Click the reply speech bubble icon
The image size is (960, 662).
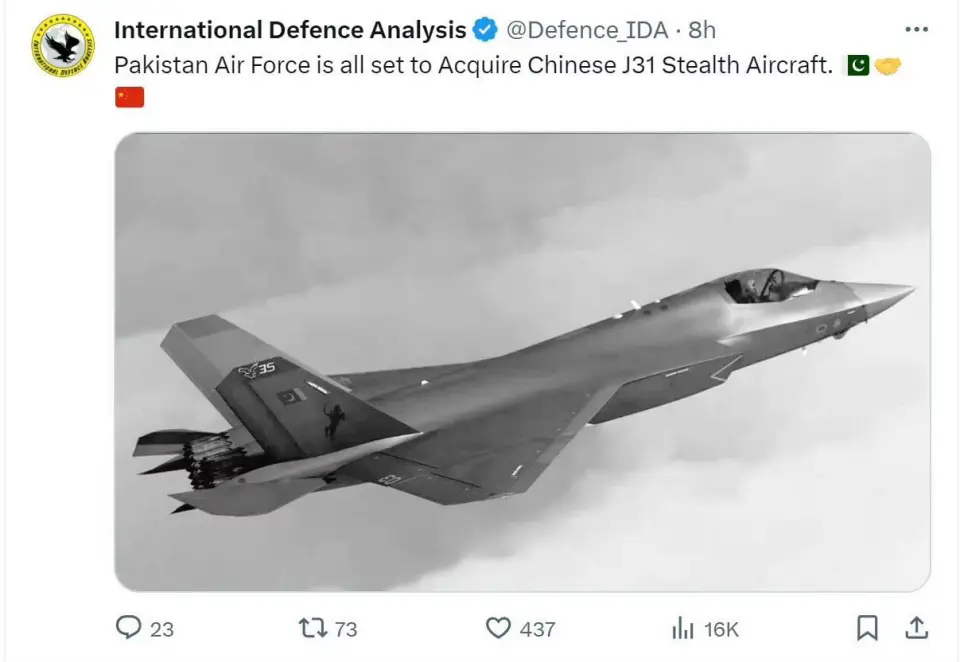click(129, 628)
